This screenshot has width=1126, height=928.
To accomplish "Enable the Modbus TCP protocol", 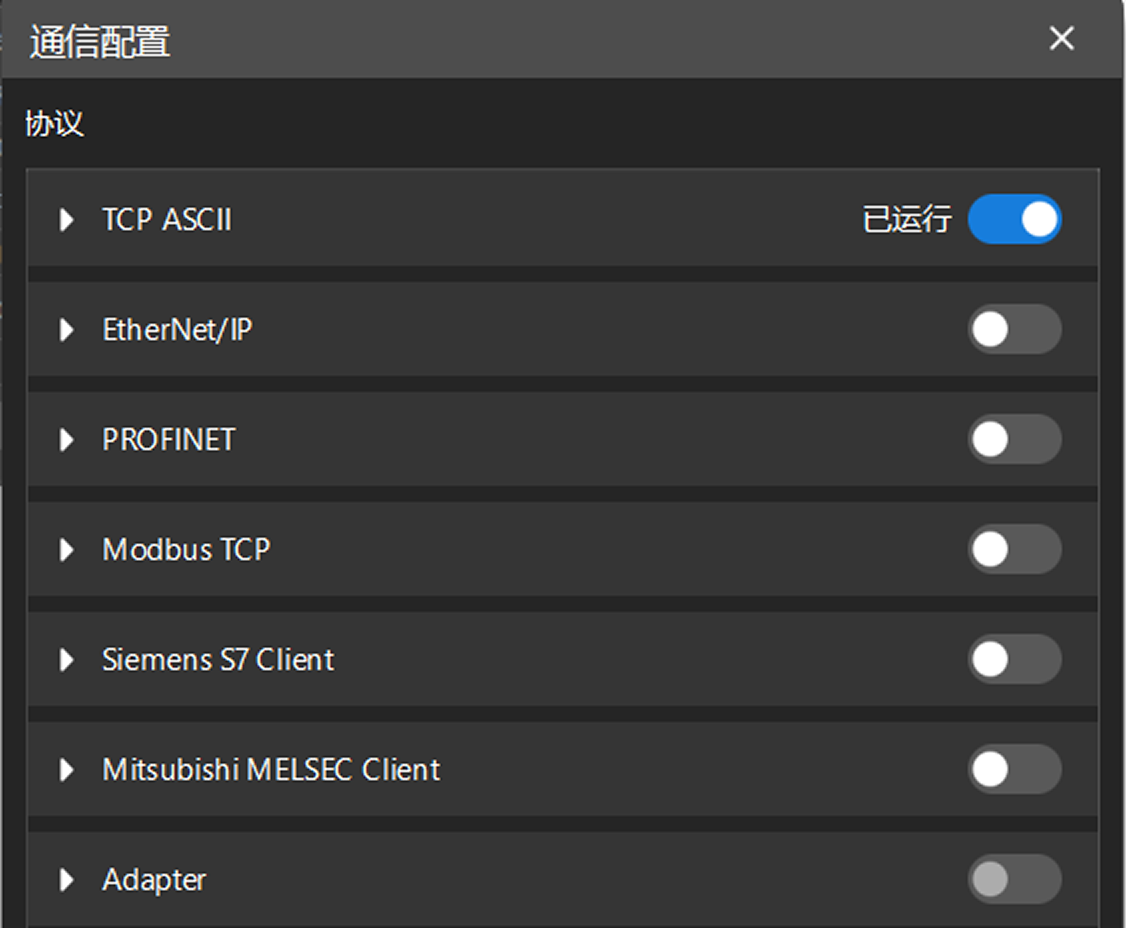I will 1015,550.
